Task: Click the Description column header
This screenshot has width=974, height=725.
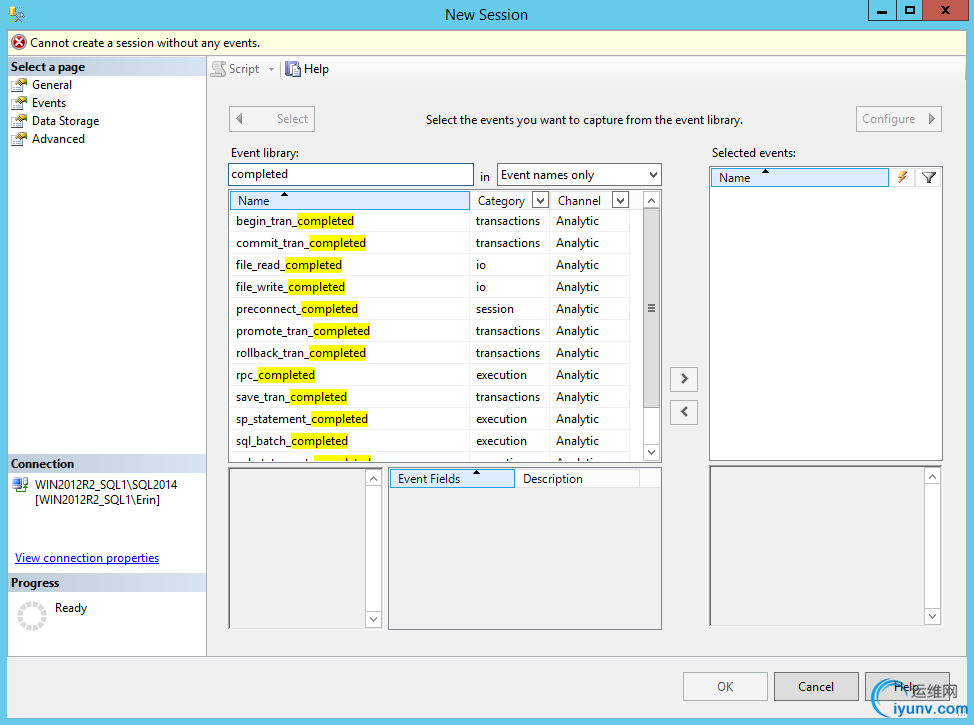Action: point(577,479)
